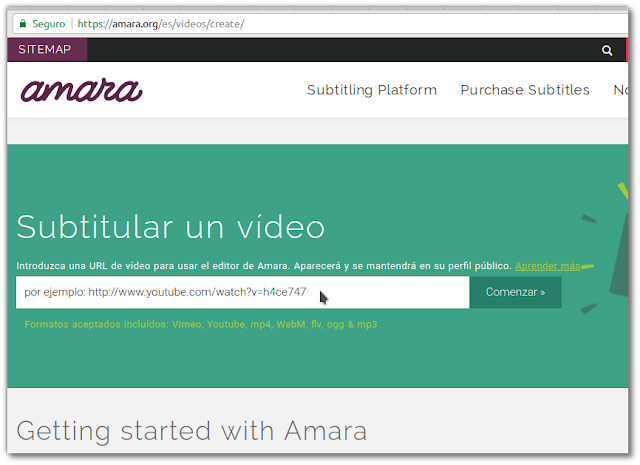
Task: Click the Introduzca una URL instruction text
Action: tap(264, 266)
